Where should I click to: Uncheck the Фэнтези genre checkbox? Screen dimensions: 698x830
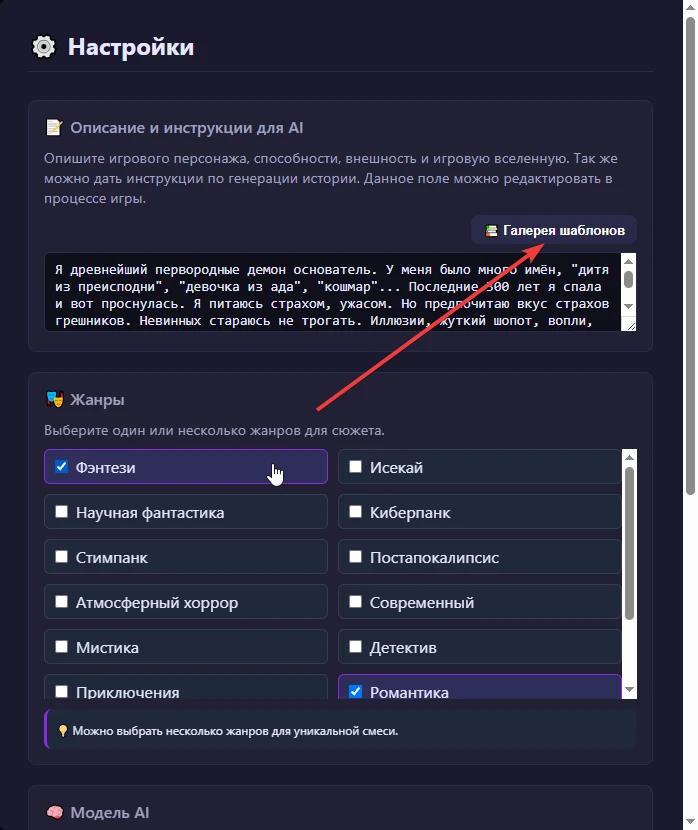tap(61, 466)
